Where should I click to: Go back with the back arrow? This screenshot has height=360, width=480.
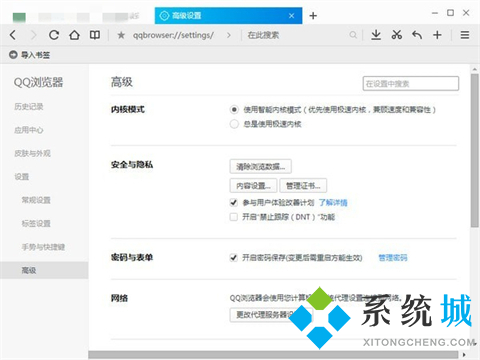click(13, 35)
